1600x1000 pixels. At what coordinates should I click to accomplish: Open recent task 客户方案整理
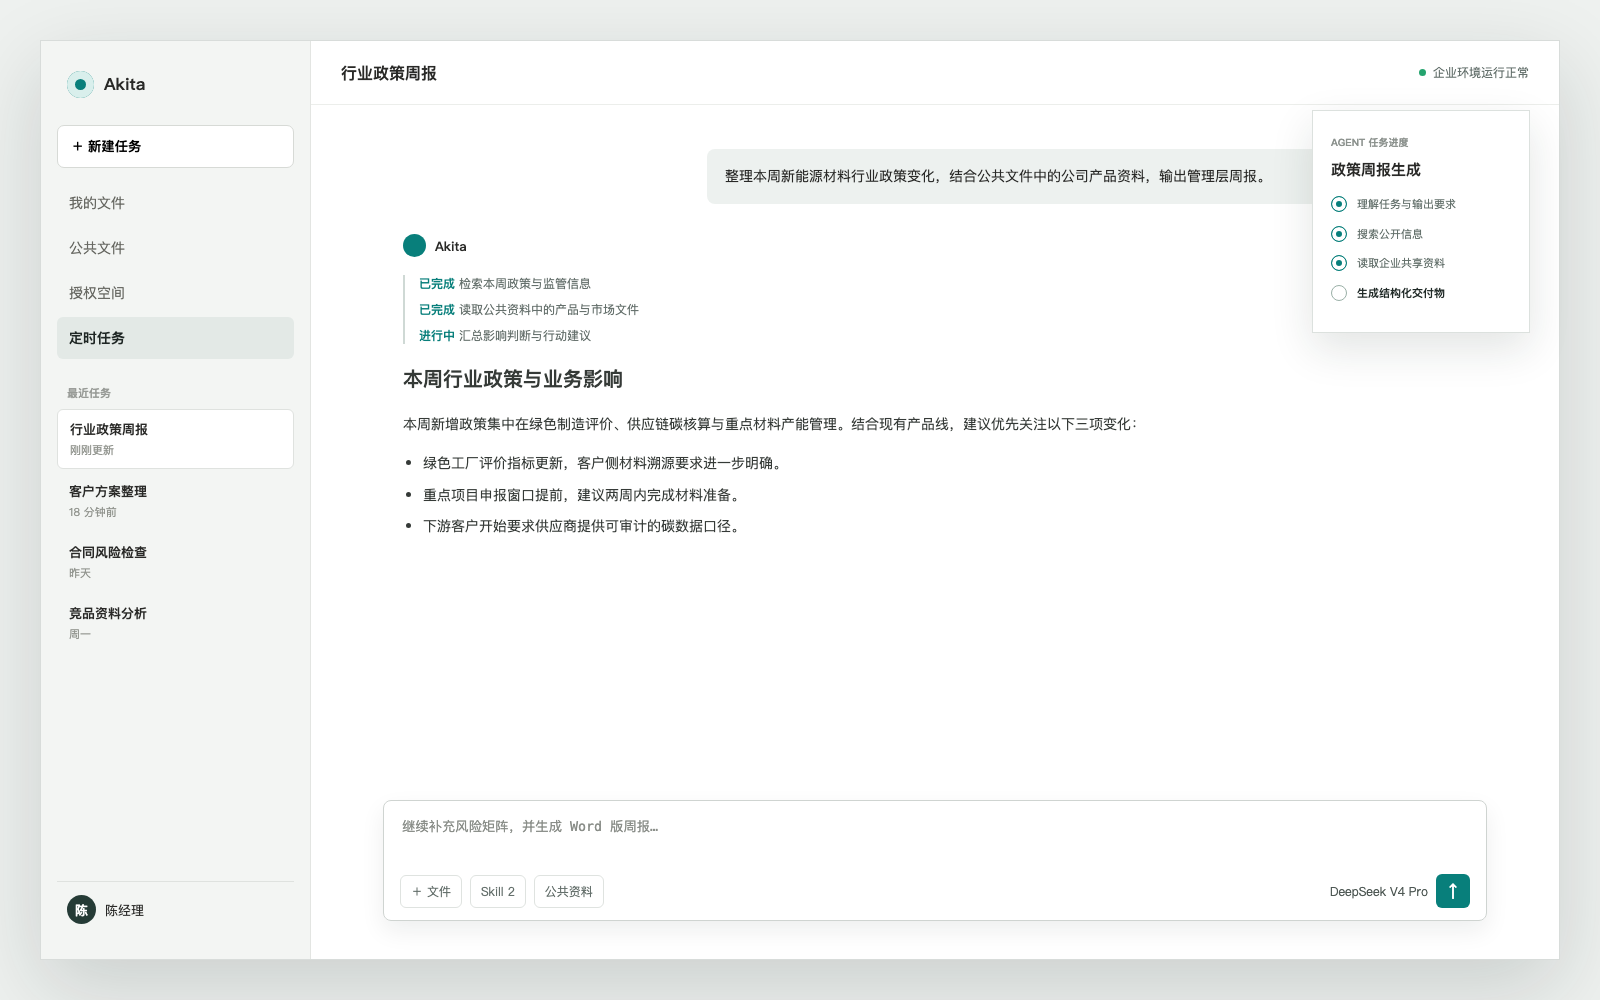pos(175,501)
